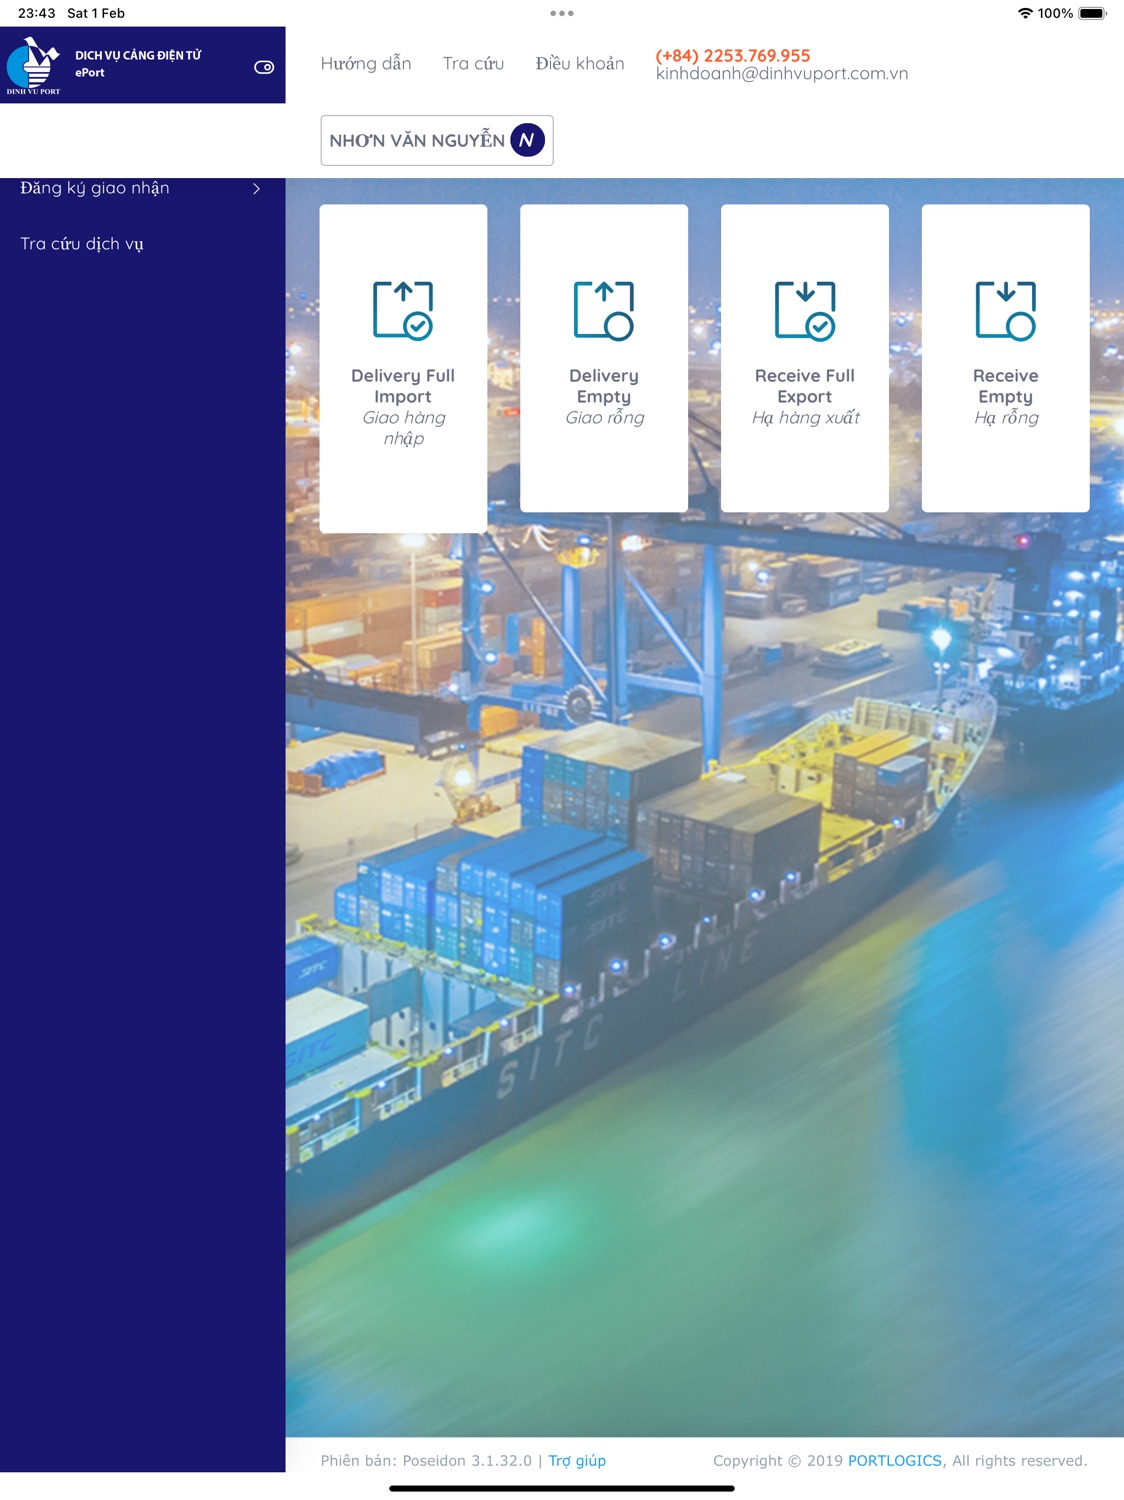Tap the three-dot multitasking indicator at top
The width and height of the screenshot is (1124, 1500).
tap(562, 13)
